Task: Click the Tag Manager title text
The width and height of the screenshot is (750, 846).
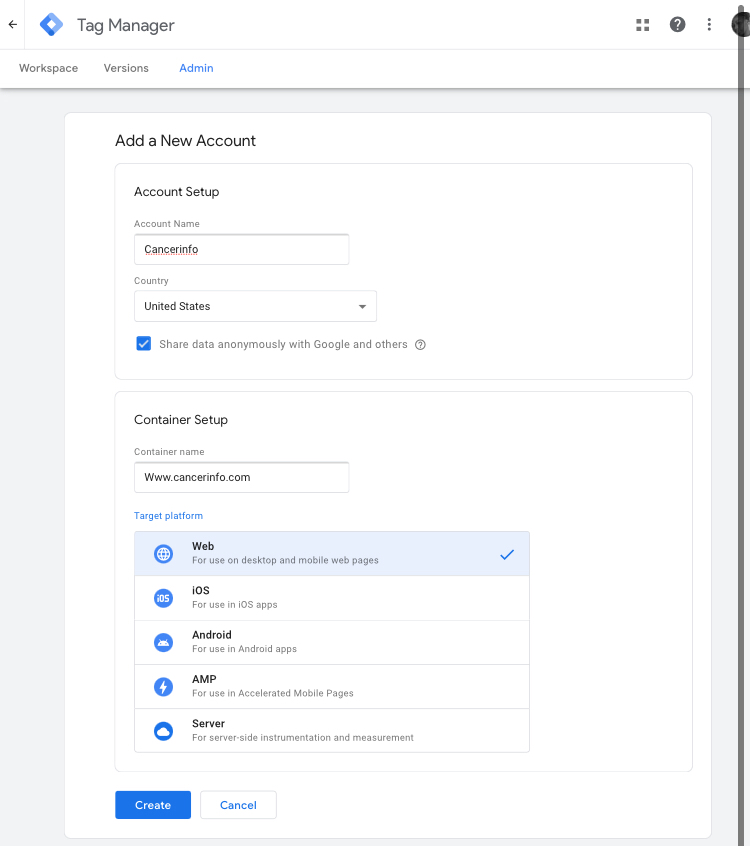Action: coord(126,25)
